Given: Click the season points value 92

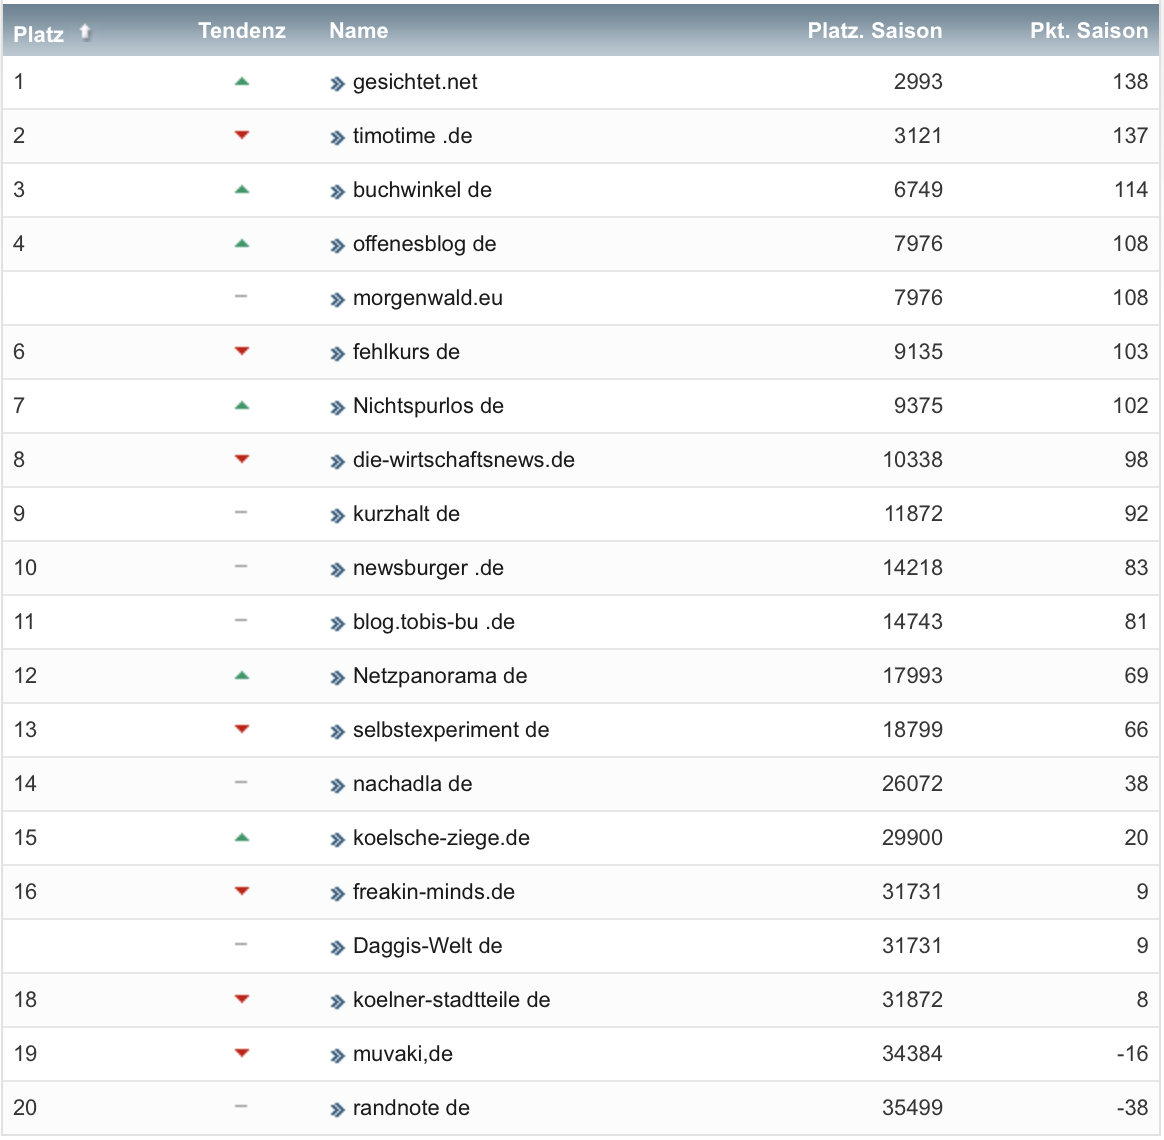Looking at the screenshot, I should (x=1136, y=514).
